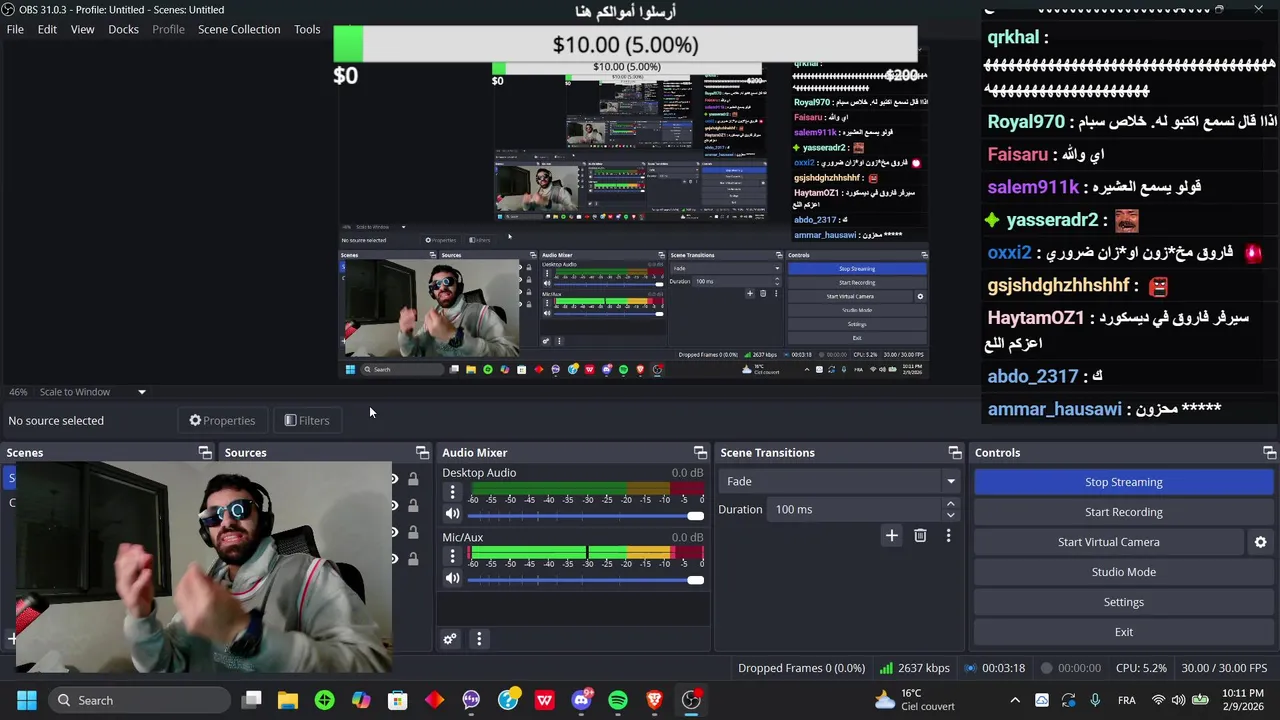Open source Properties button
Image resolution: width=1280 pixels, height=720 pixels.
pyautogui.click(x=222, y=420)
